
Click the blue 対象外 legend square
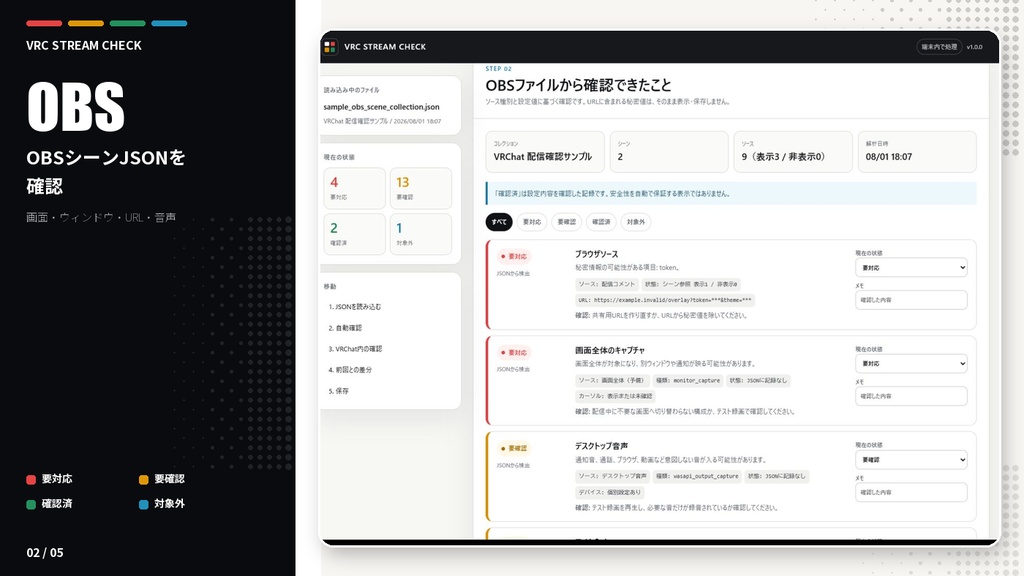tap(144, 504)
